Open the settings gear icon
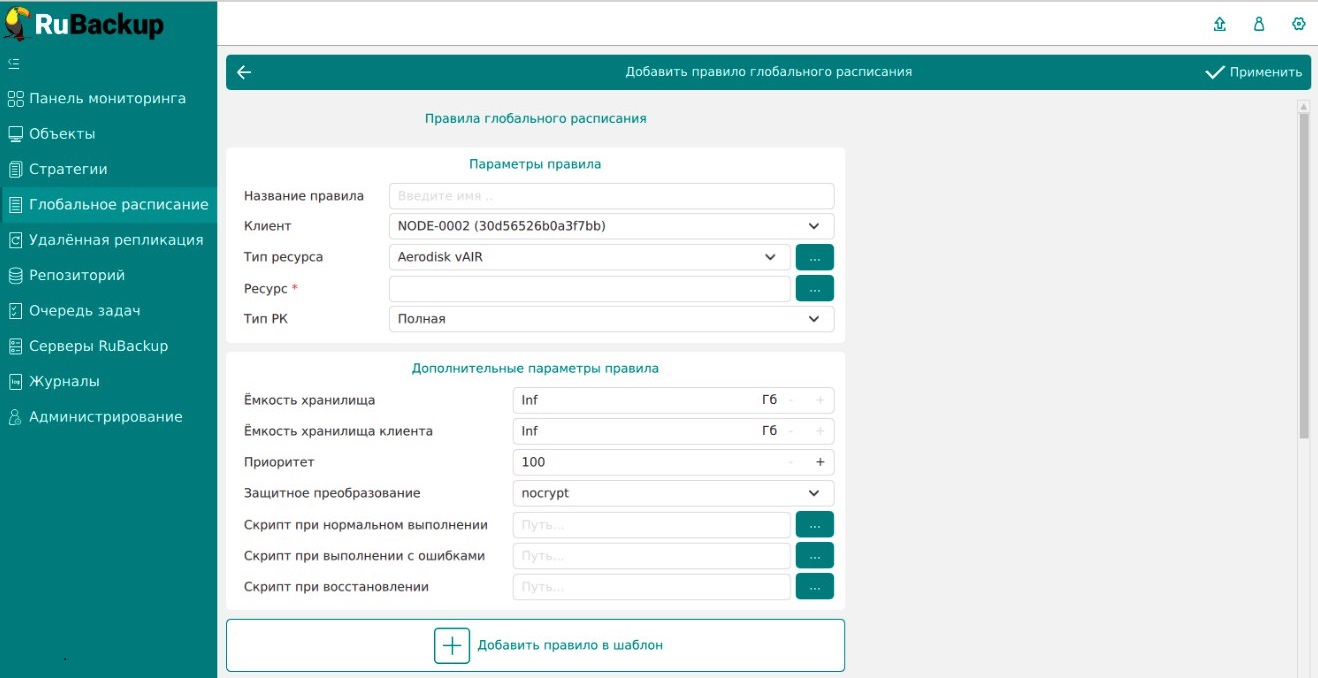 1298,24
